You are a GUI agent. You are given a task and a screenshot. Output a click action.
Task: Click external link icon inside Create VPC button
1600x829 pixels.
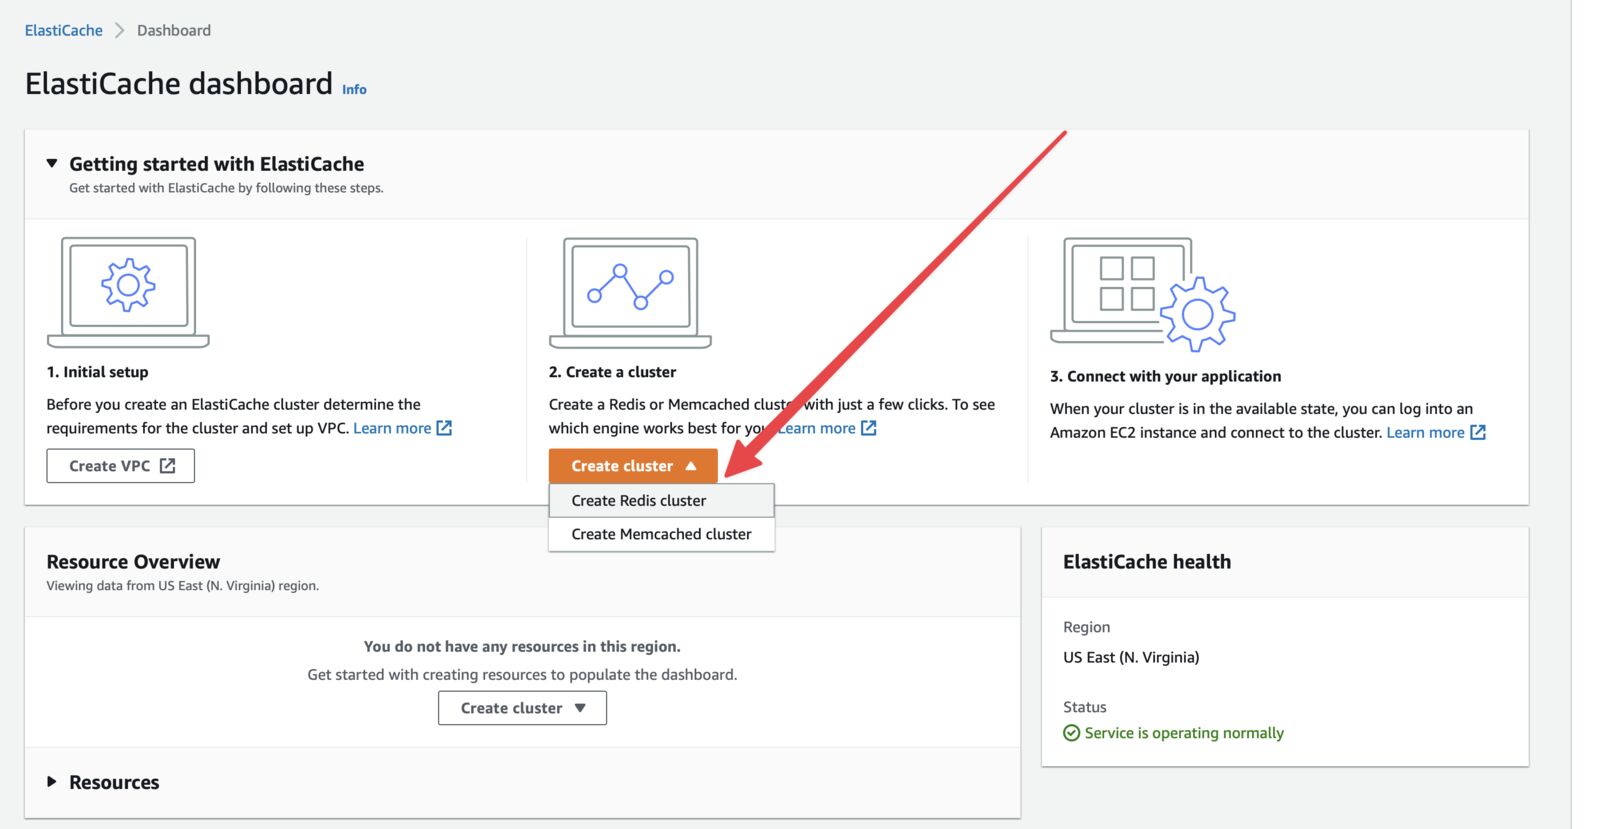click(x=167, y=466)
